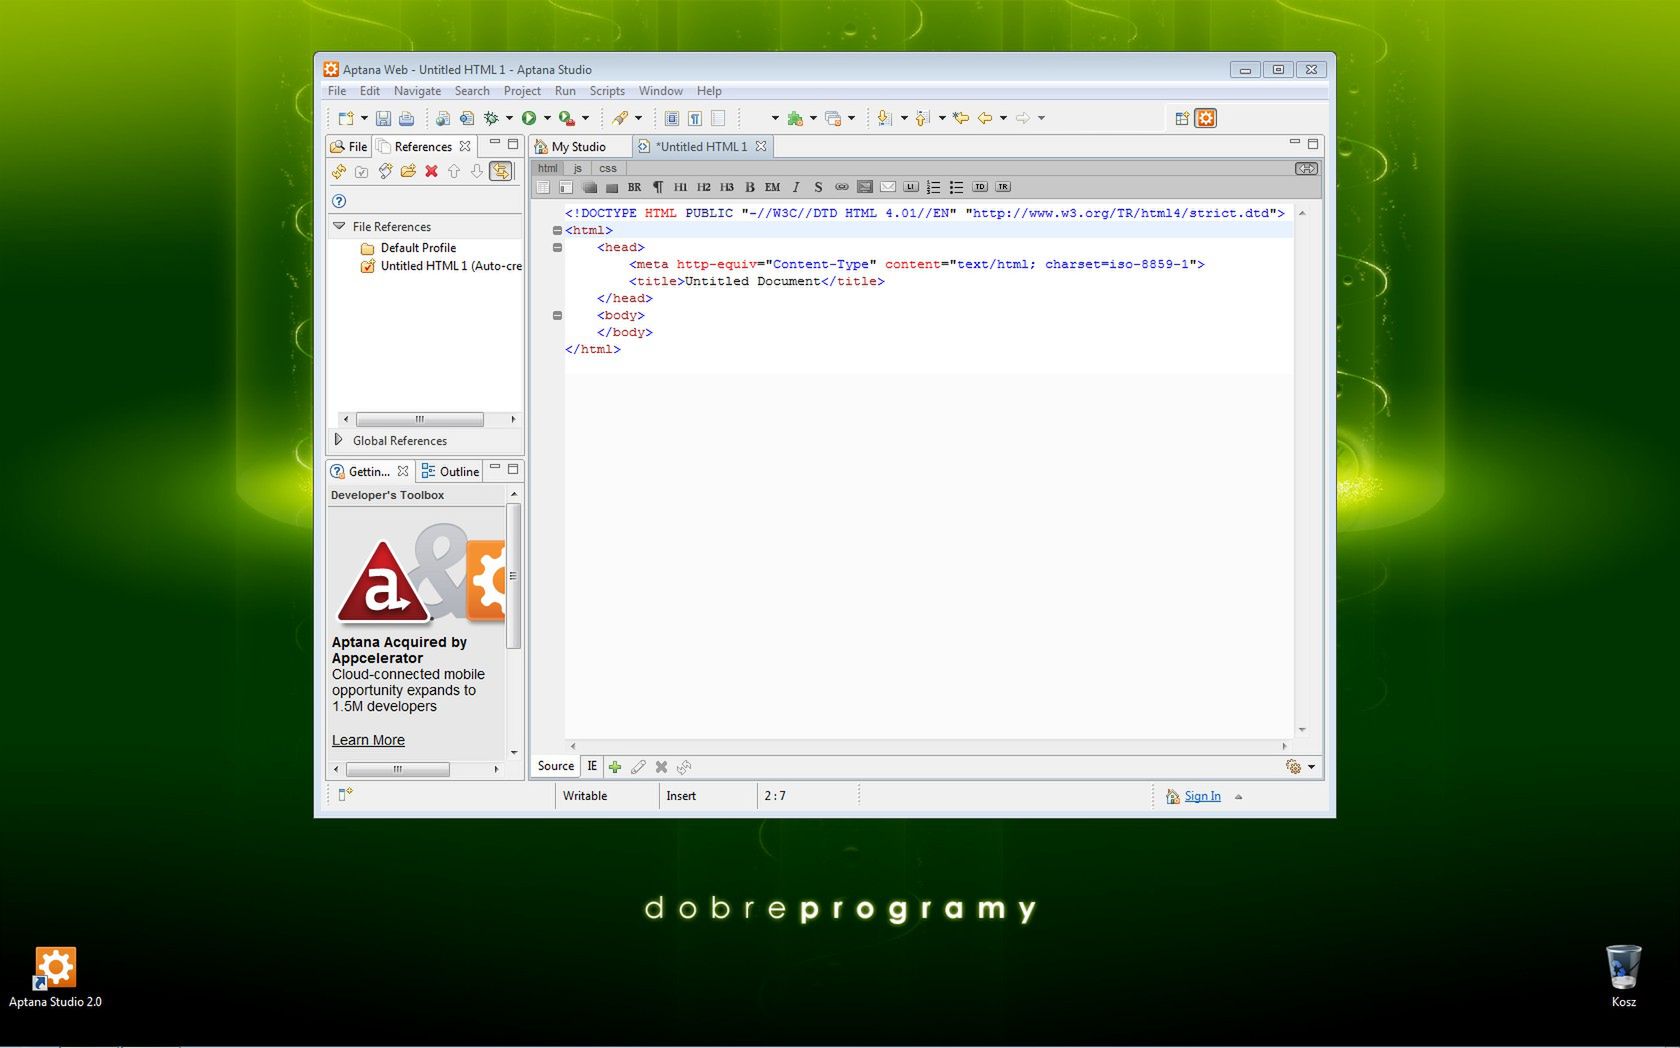Open the Scripts menu
The width and height of the screenshot is (1680, 1048).
tap(607, 91)
